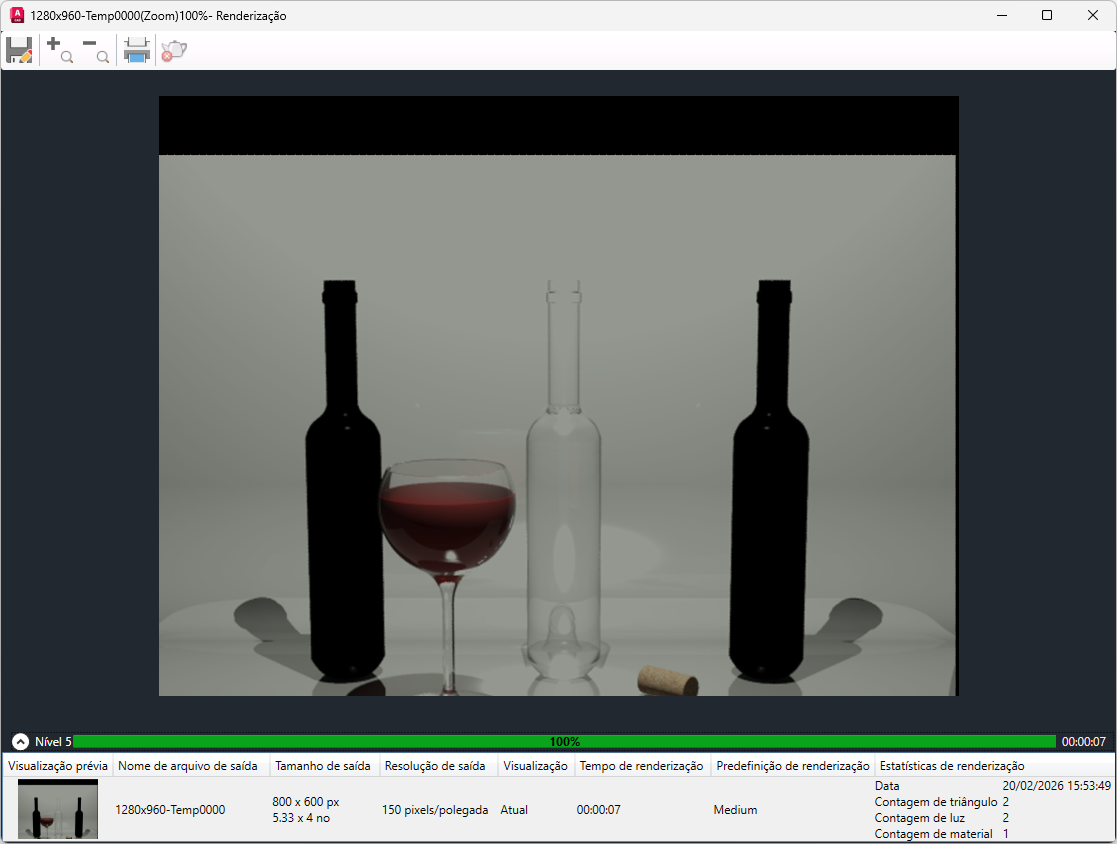Click the Nível 5 render level label
This screenshot has height=844, width=1117.
coord(53,741)
